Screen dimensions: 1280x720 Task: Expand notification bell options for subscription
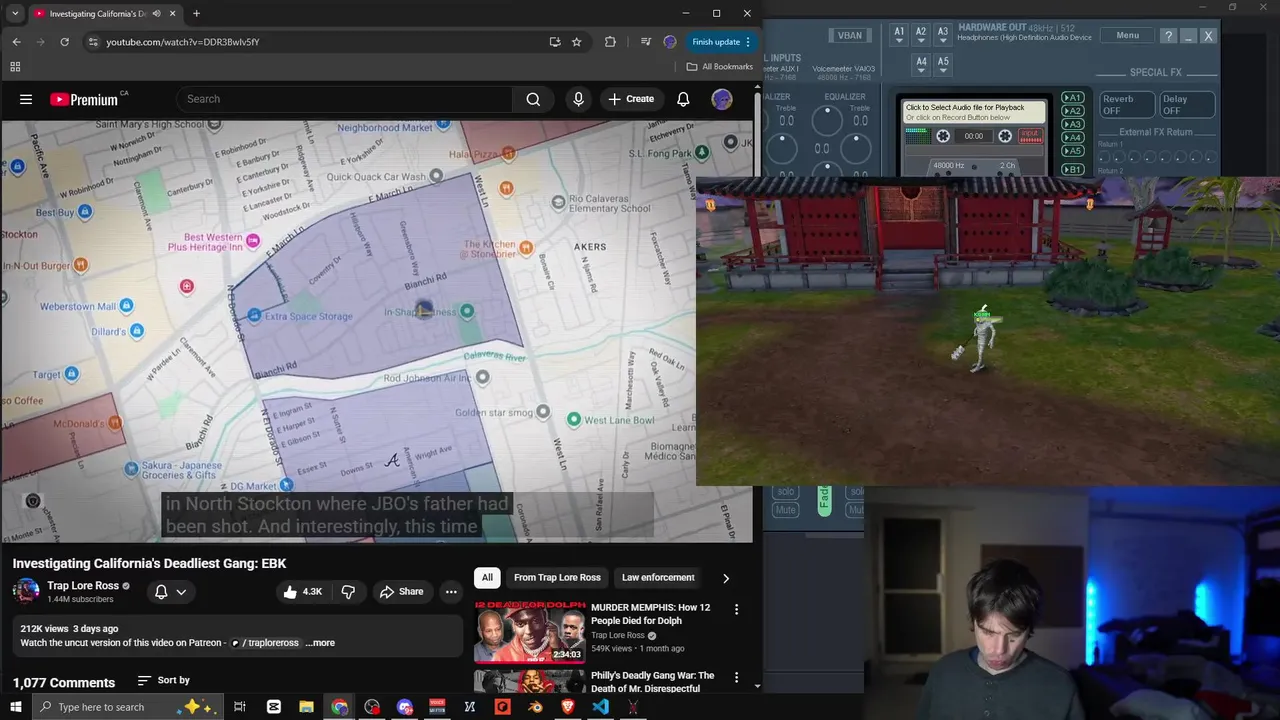[x=170, y=592]
